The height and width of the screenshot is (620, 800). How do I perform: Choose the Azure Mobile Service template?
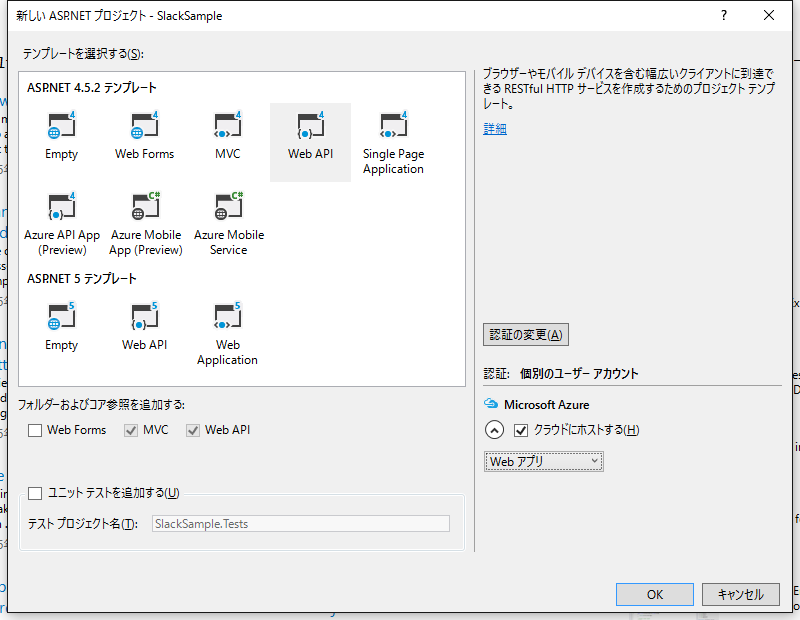pos(229,224)
